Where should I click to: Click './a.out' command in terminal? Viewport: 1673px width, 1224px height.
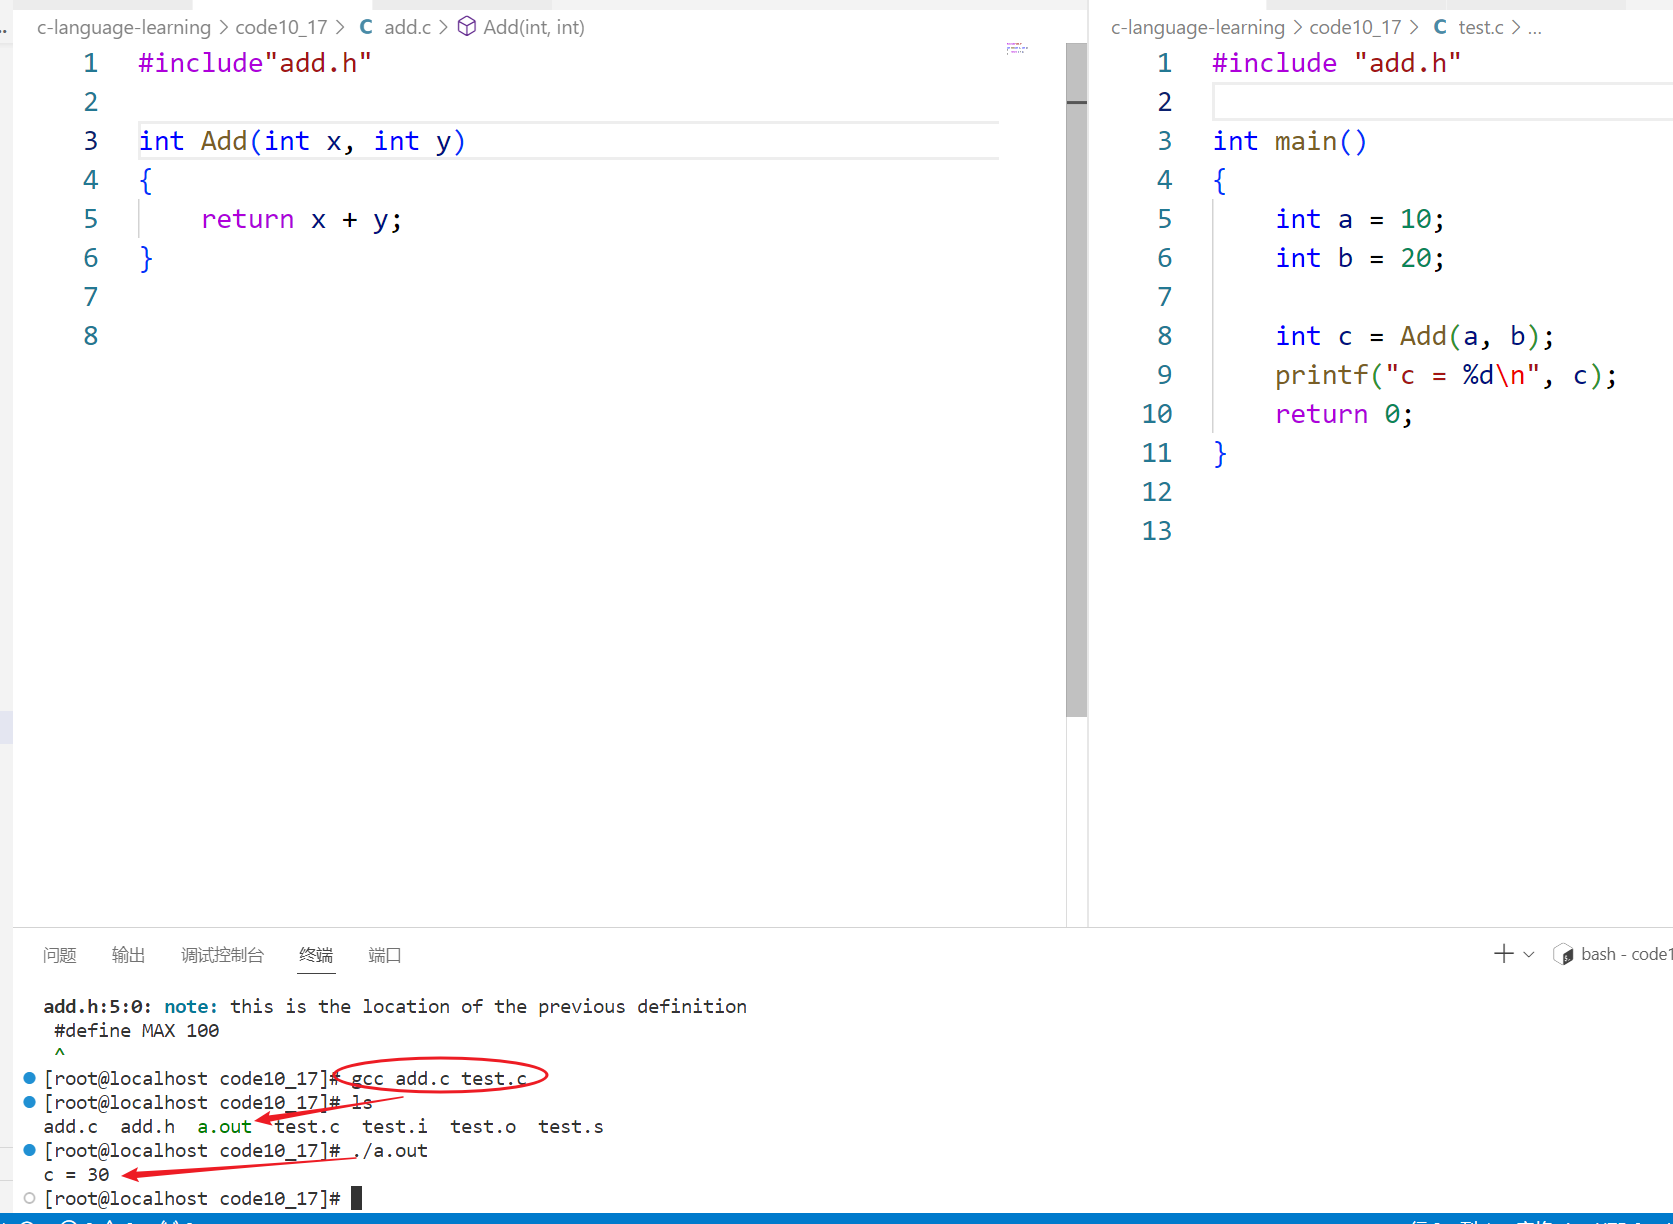tap(390, 1150)
